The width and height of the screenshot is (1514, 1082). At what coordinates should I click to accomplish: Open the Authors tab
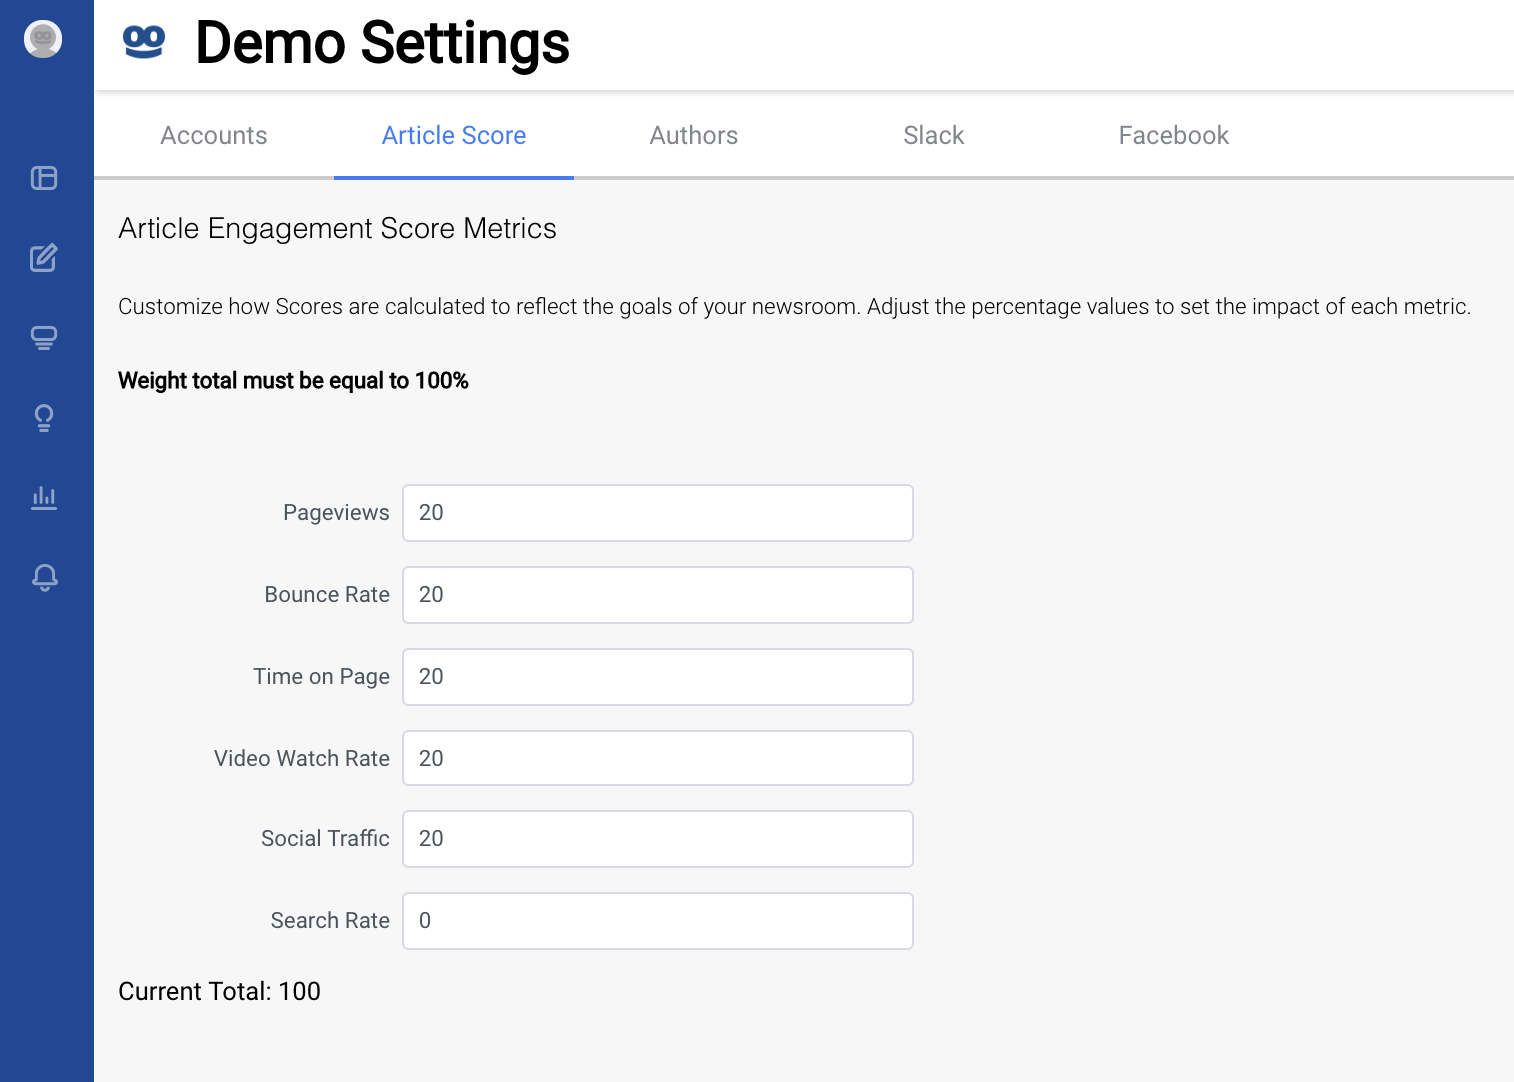693,135
